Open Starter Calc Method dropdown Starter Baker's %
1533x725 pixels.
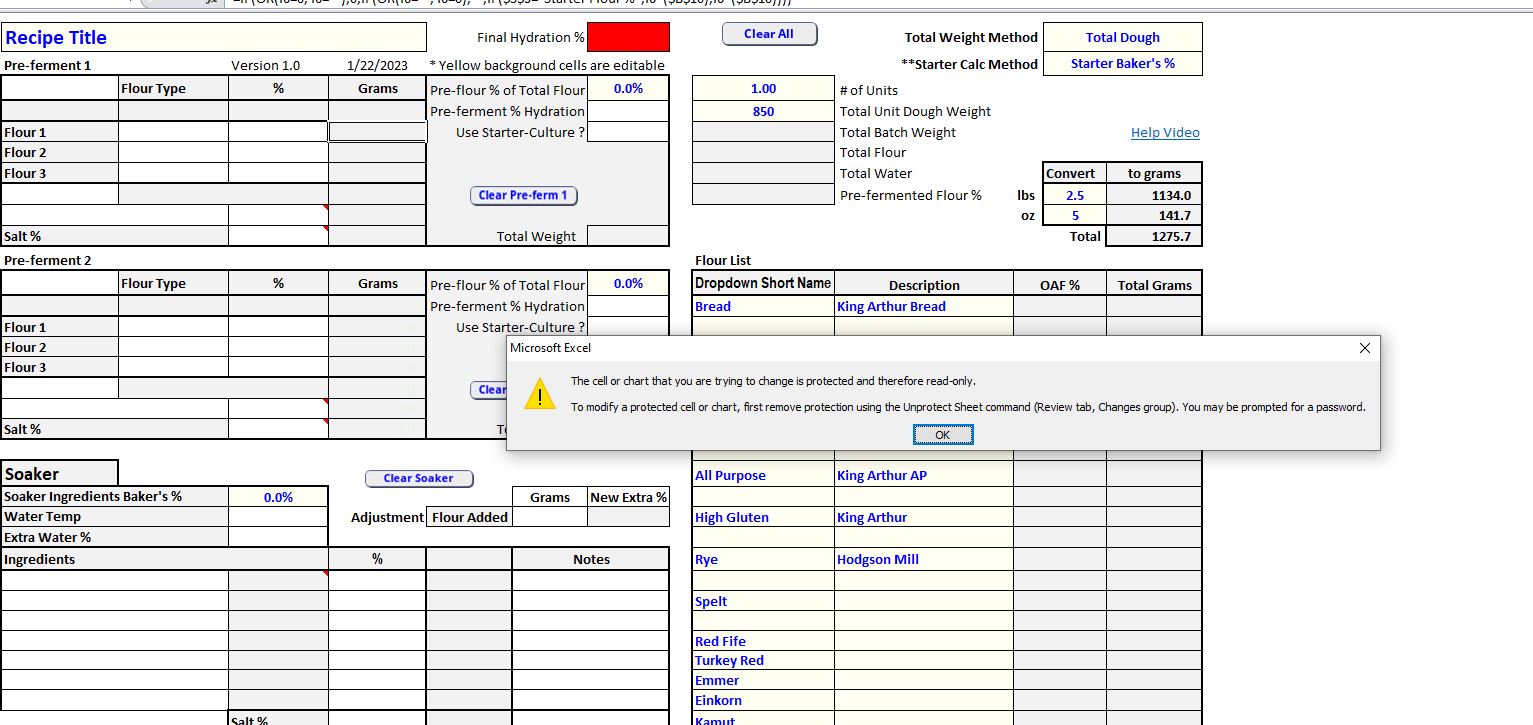(1122, 63)
